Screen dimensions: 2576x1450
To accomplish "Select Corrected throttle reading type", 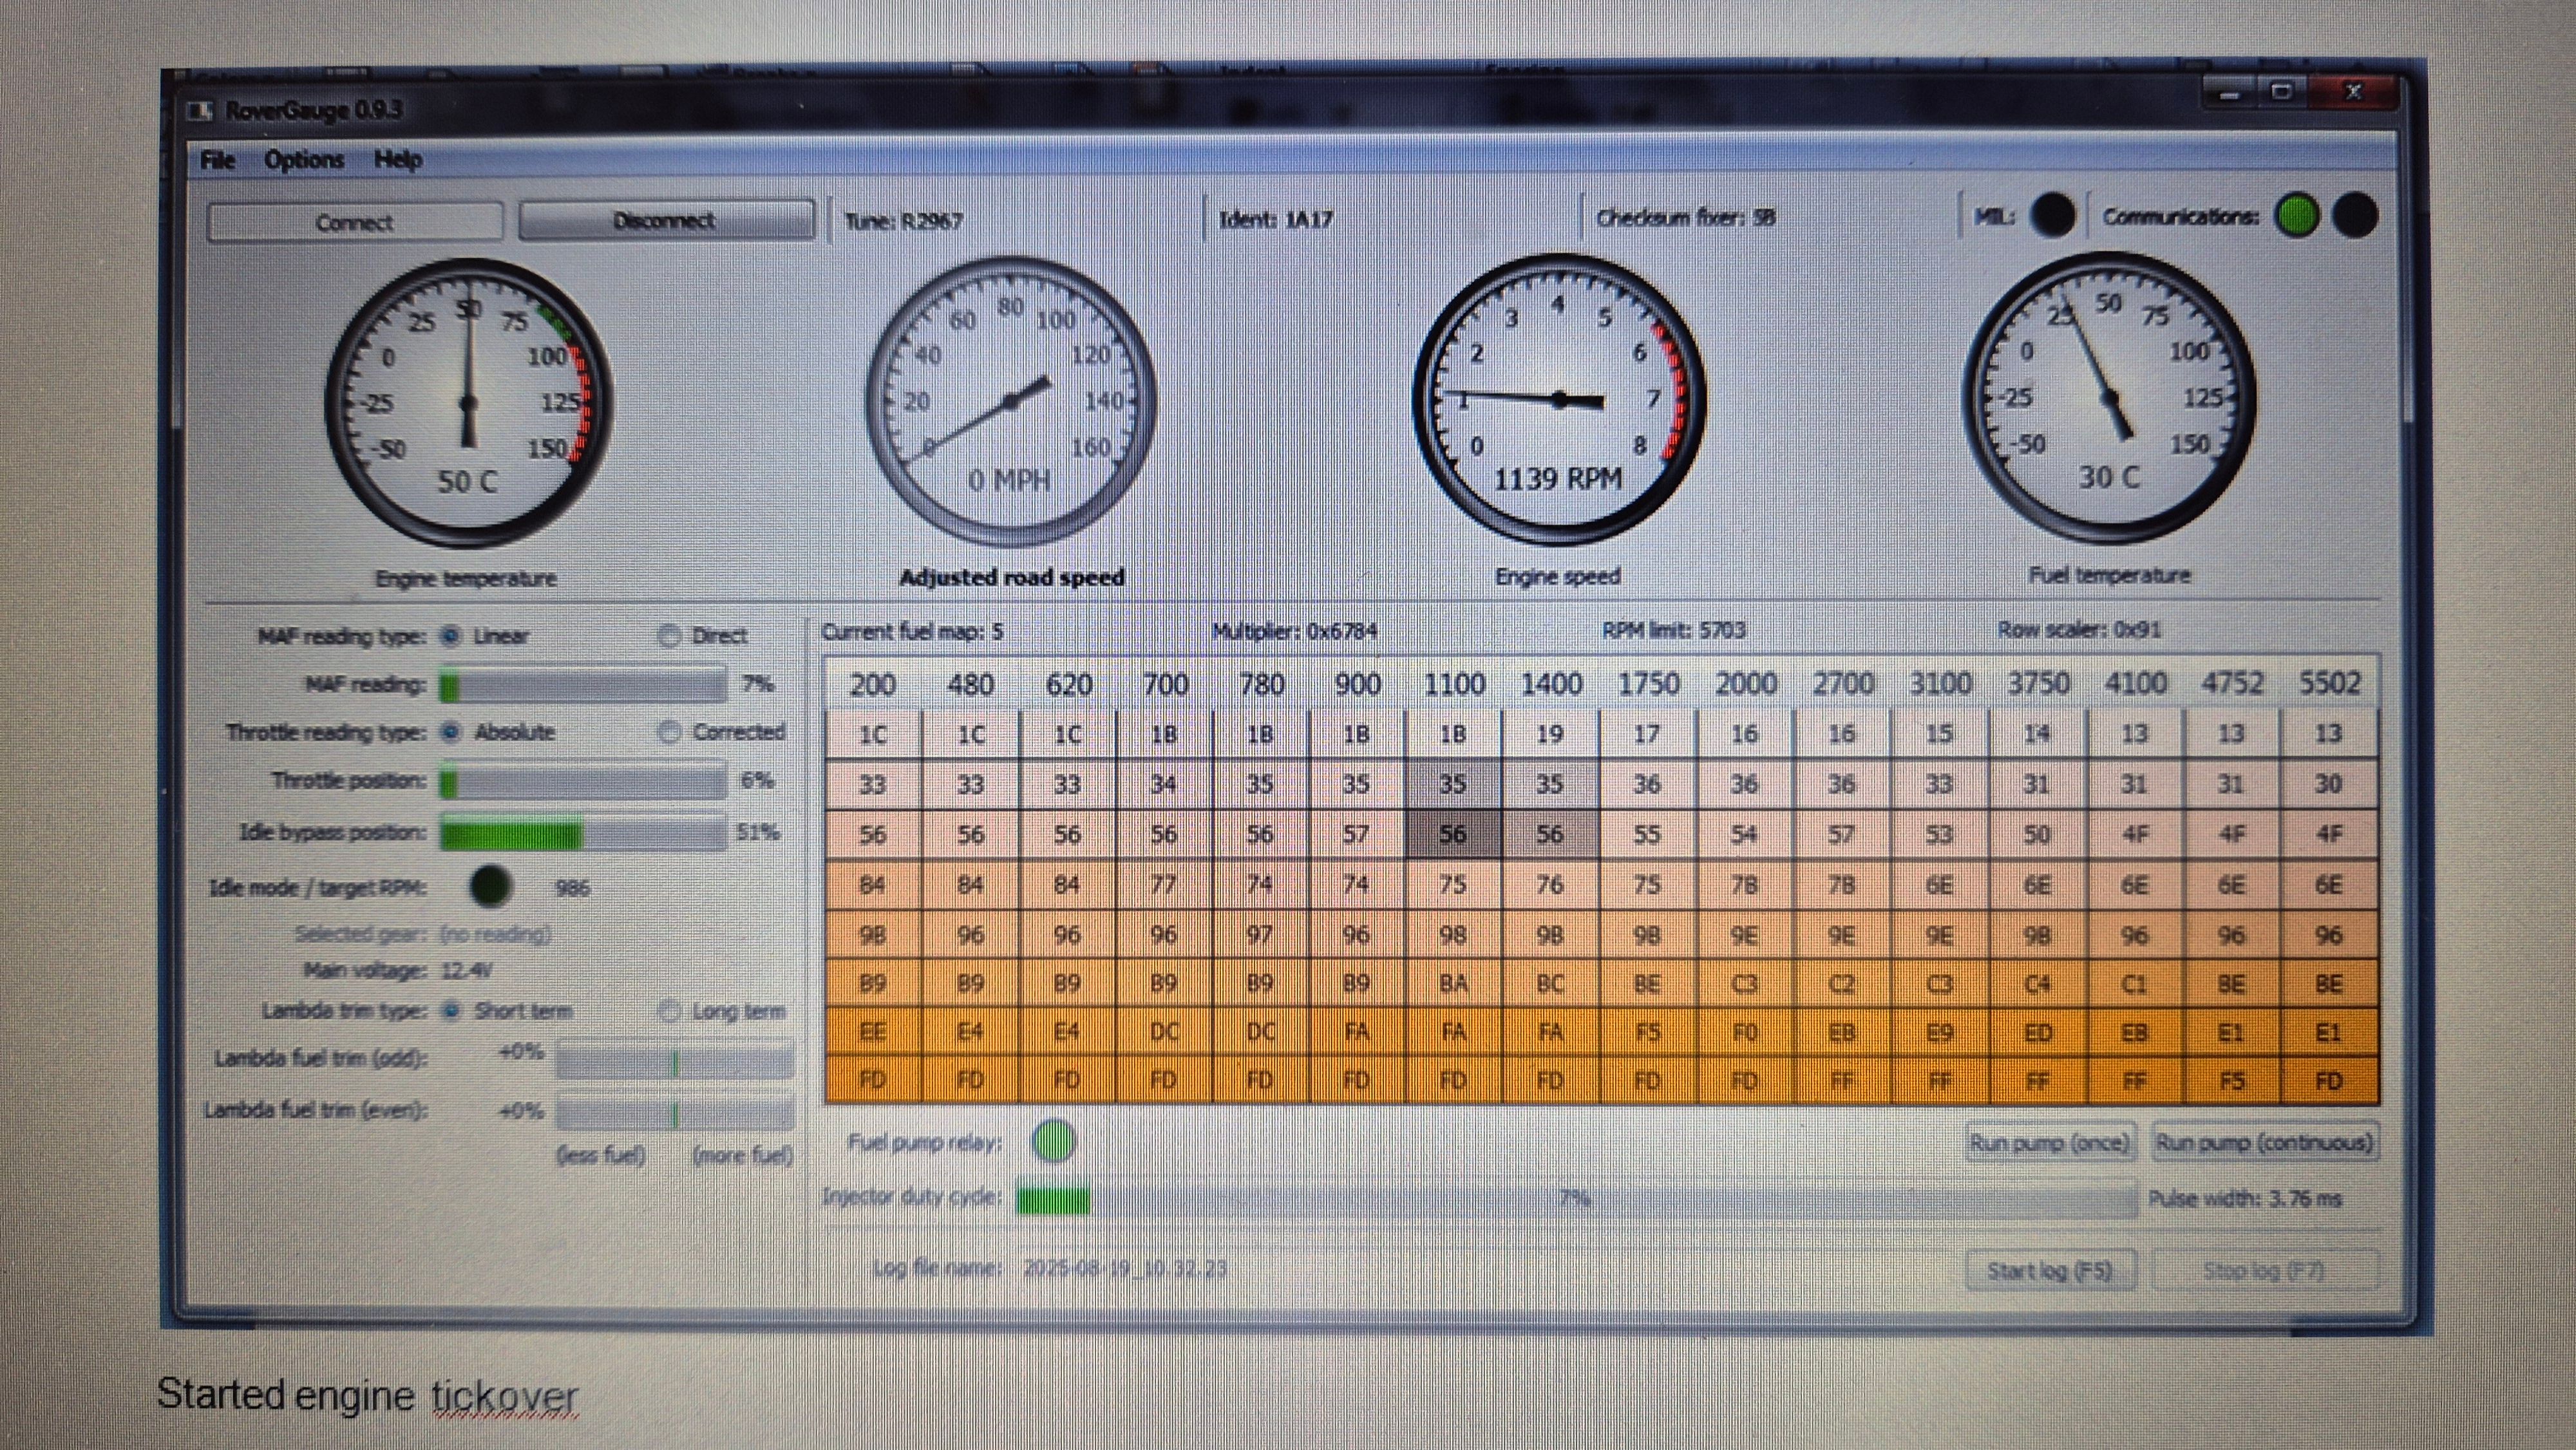I will 669,732.
